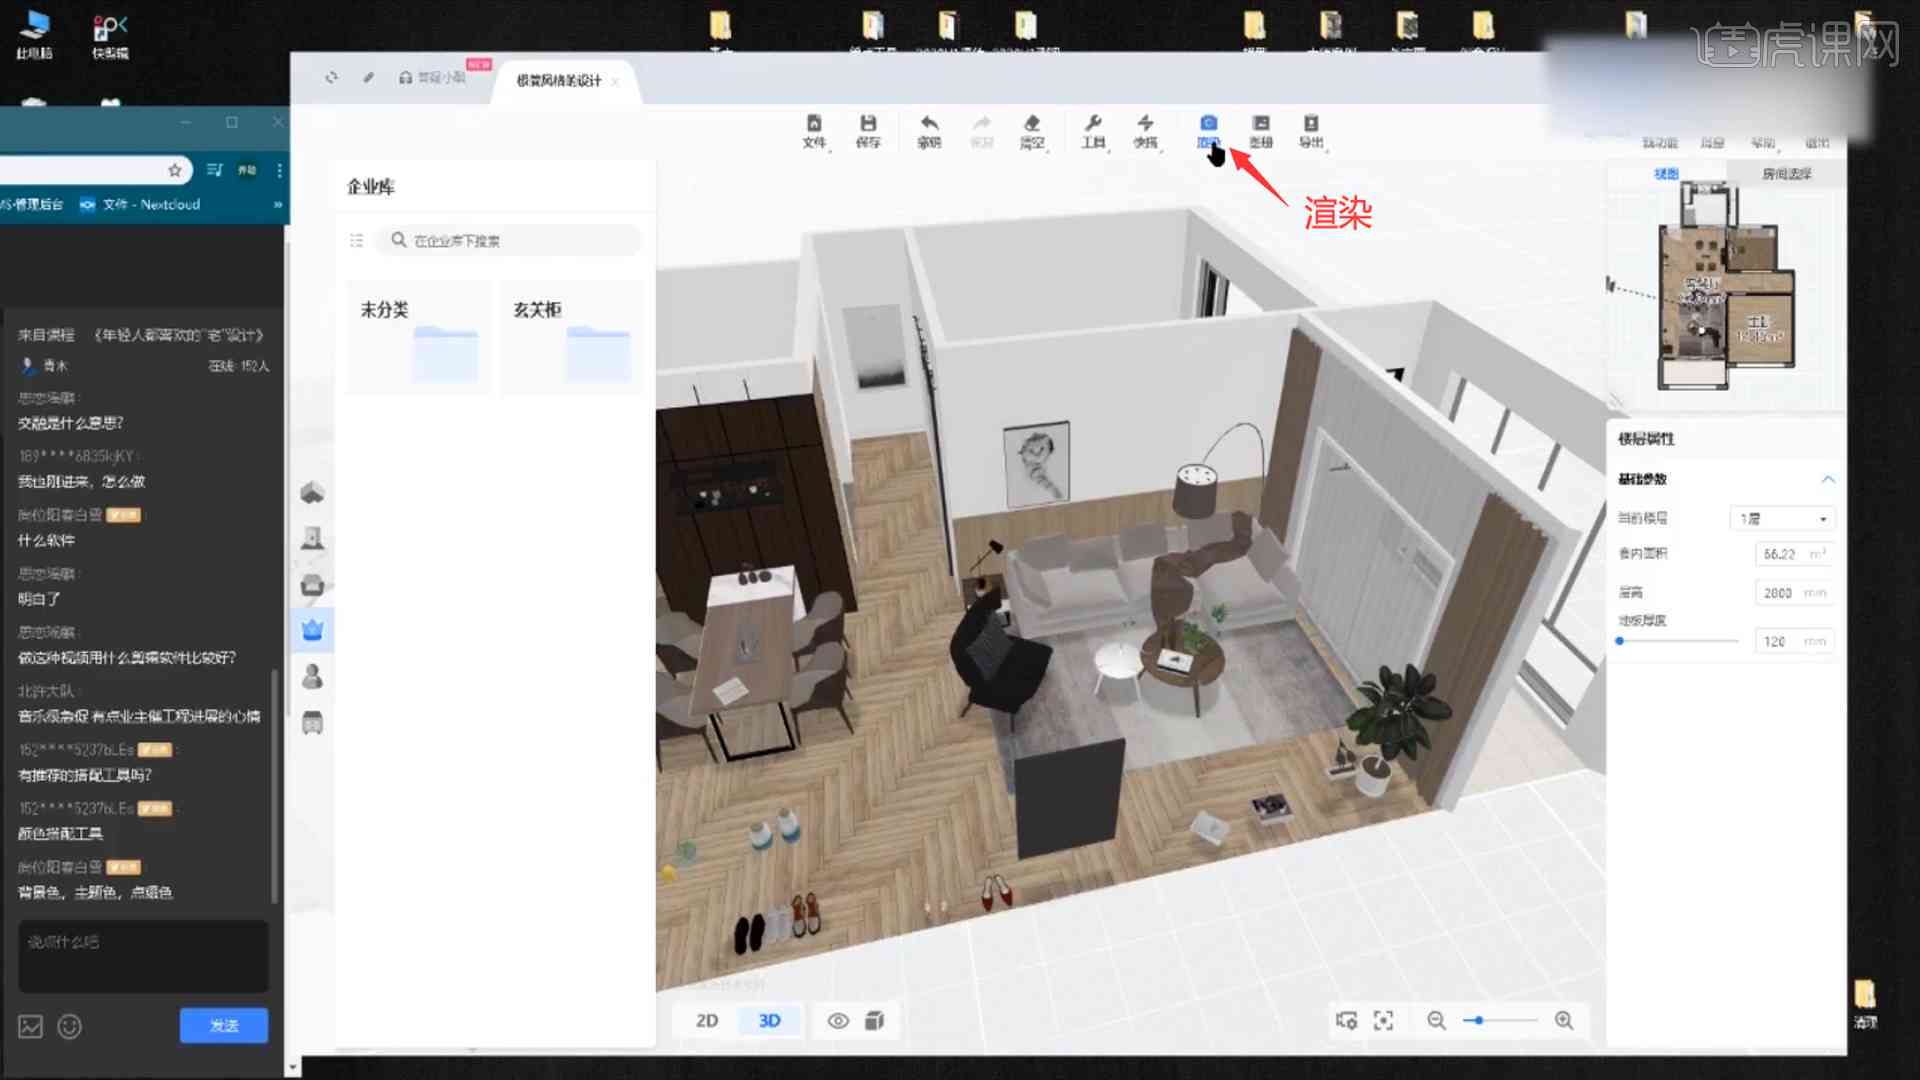Click the 导出 (Export) toolbar icon
Screen dimensions: 1920x1080
coord(1311,131)
